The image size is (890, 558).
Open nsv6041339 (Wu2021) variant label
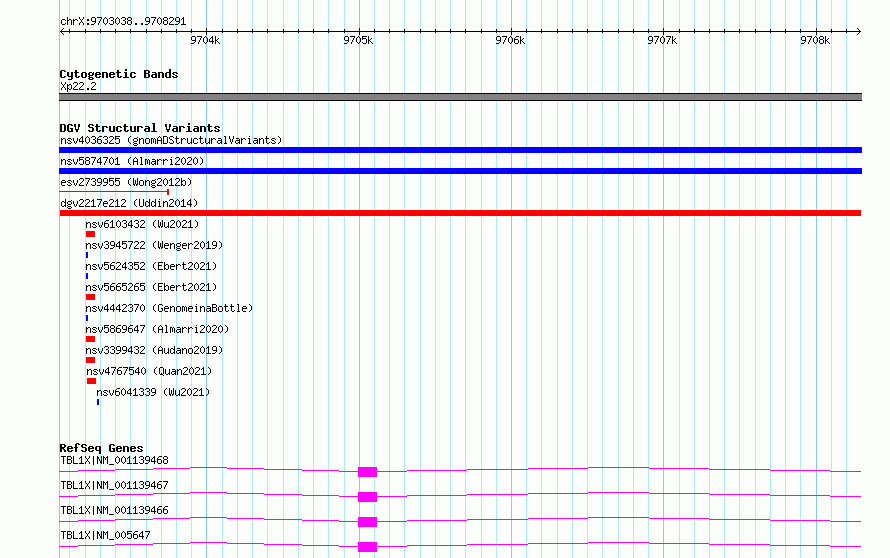pyautogui.click(x=153, y=392)
